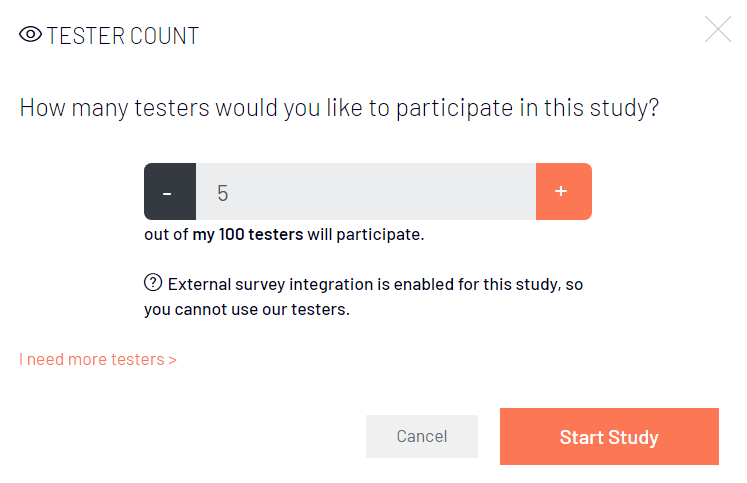Image resolution: width=747 pixels, height=483 pixels.
Task: Click the eye icon beside TESTER COUNT
Action: (30, 35)
